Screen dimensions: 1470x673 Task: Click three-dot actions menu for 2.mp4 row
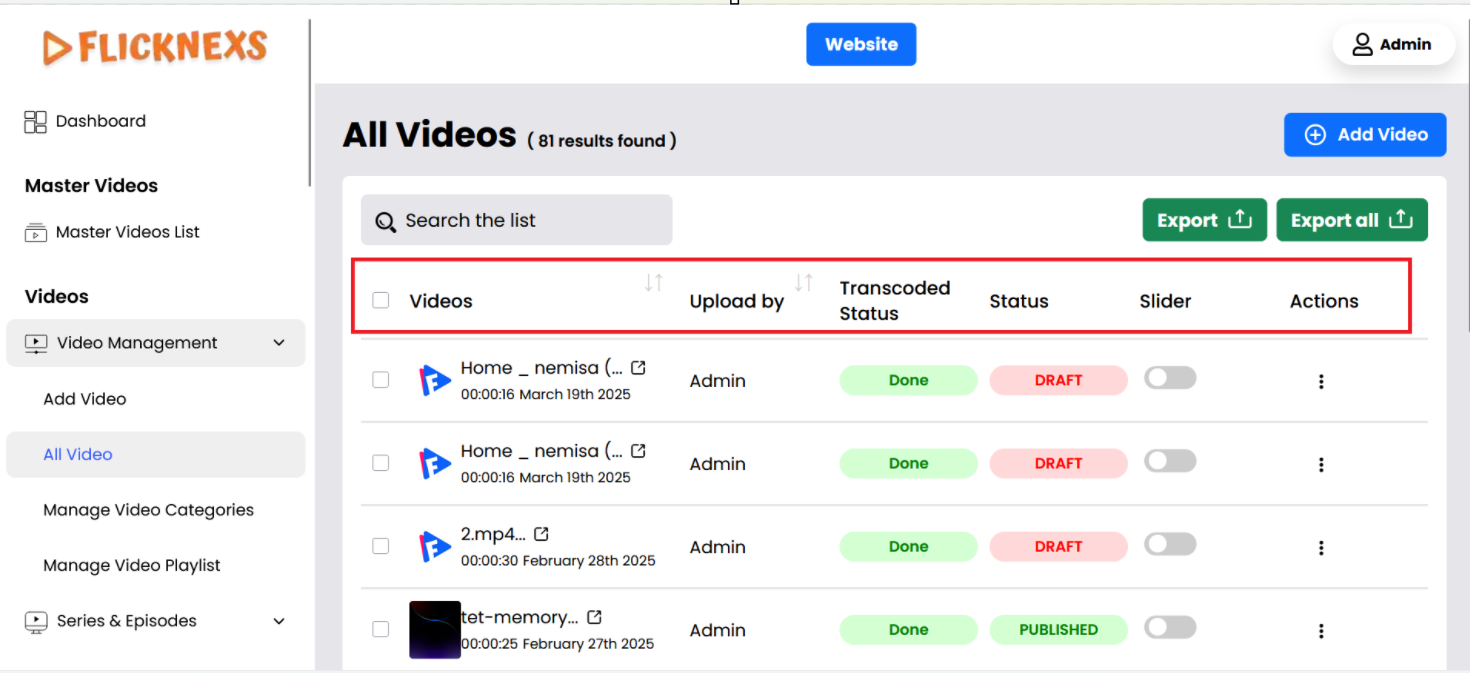click(1321, 548)
